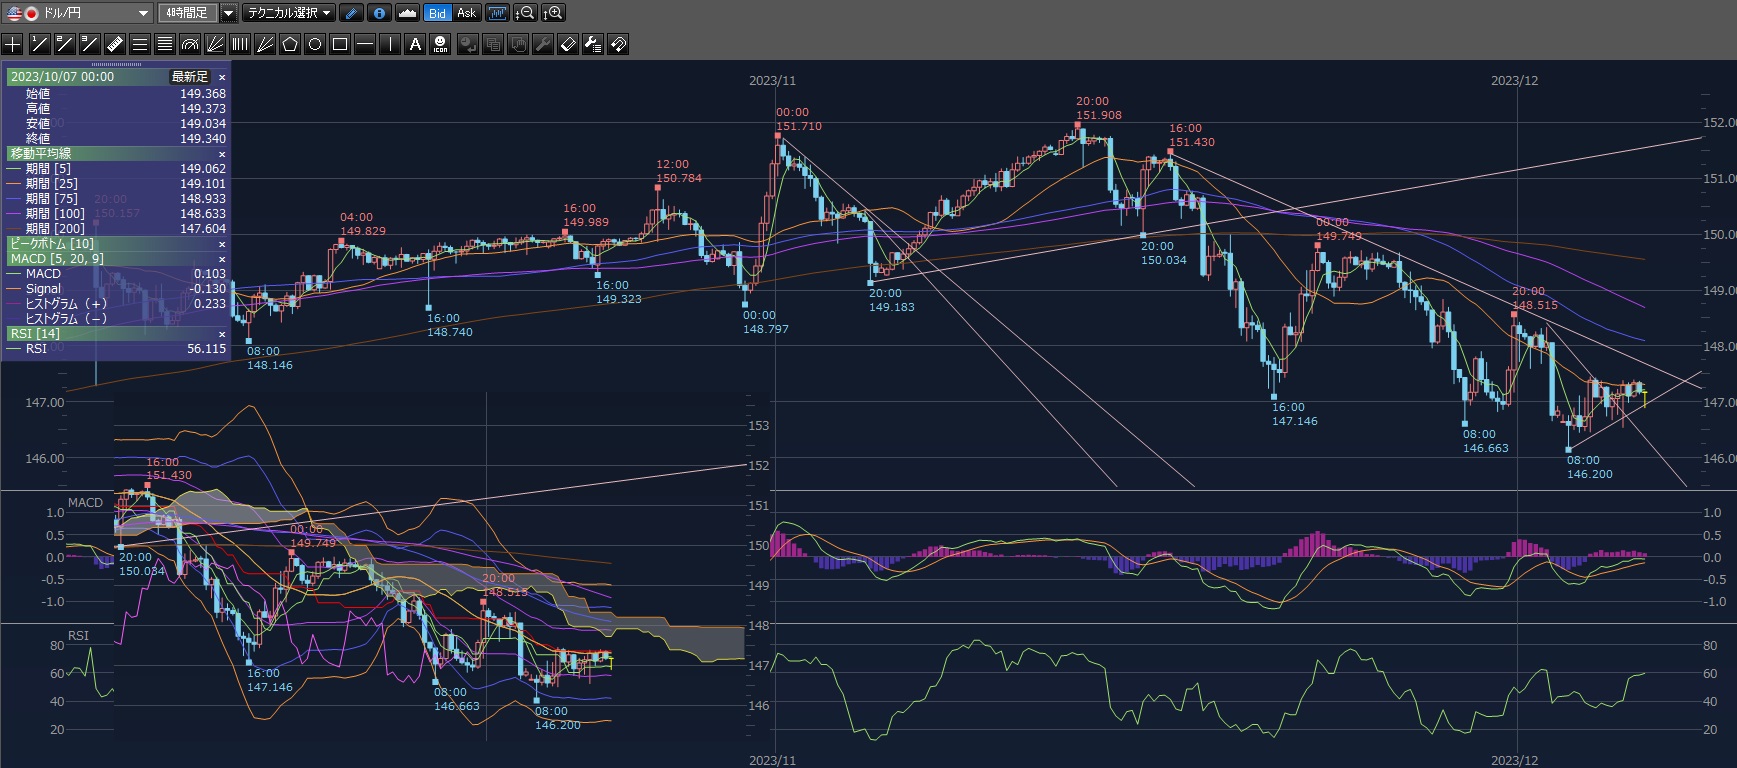Activate the text annotation 'A' tool
The image size is (1737, 768).
[x=415, y=44]
